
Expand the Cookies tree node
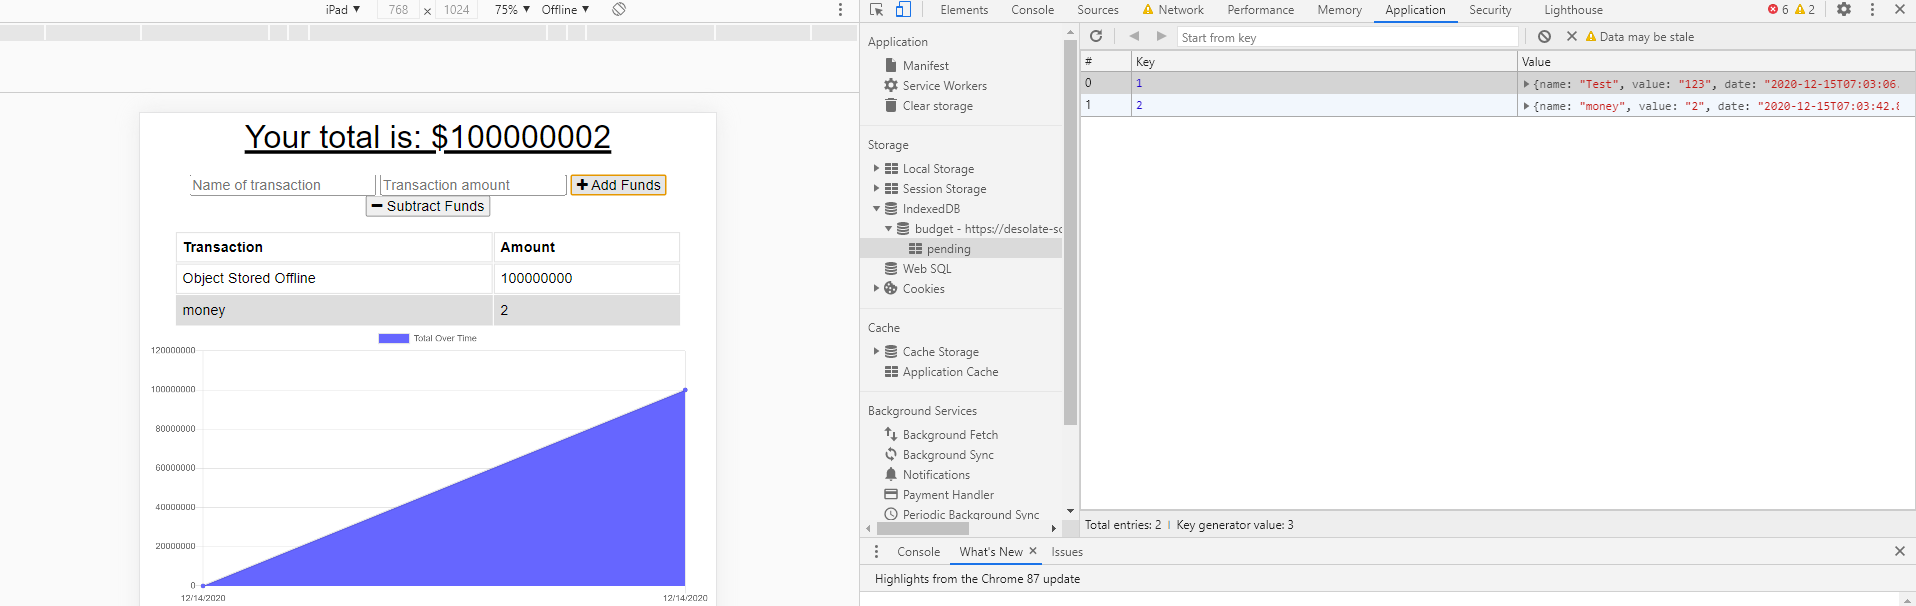[876, 289]
